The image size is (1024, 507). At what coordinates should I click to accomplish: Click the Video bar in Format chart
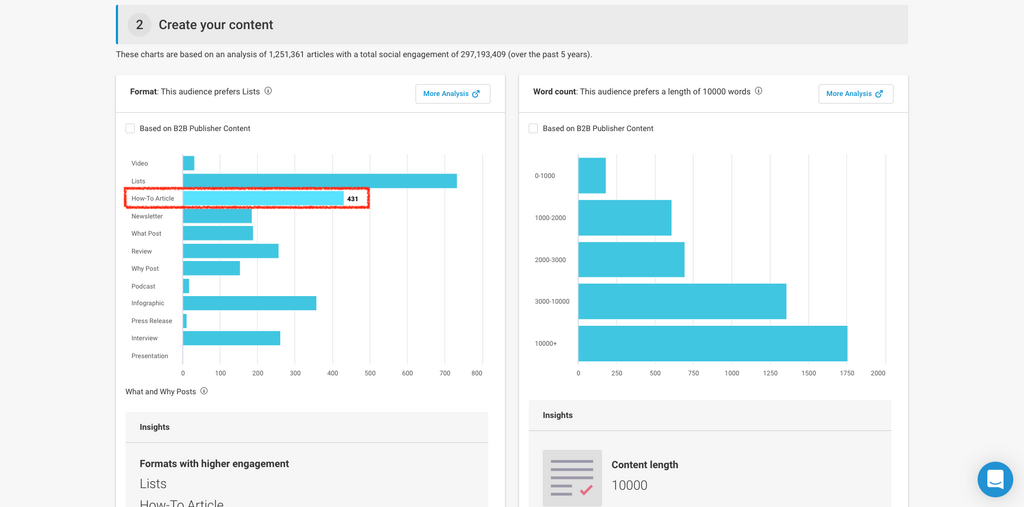coord(188,163)
